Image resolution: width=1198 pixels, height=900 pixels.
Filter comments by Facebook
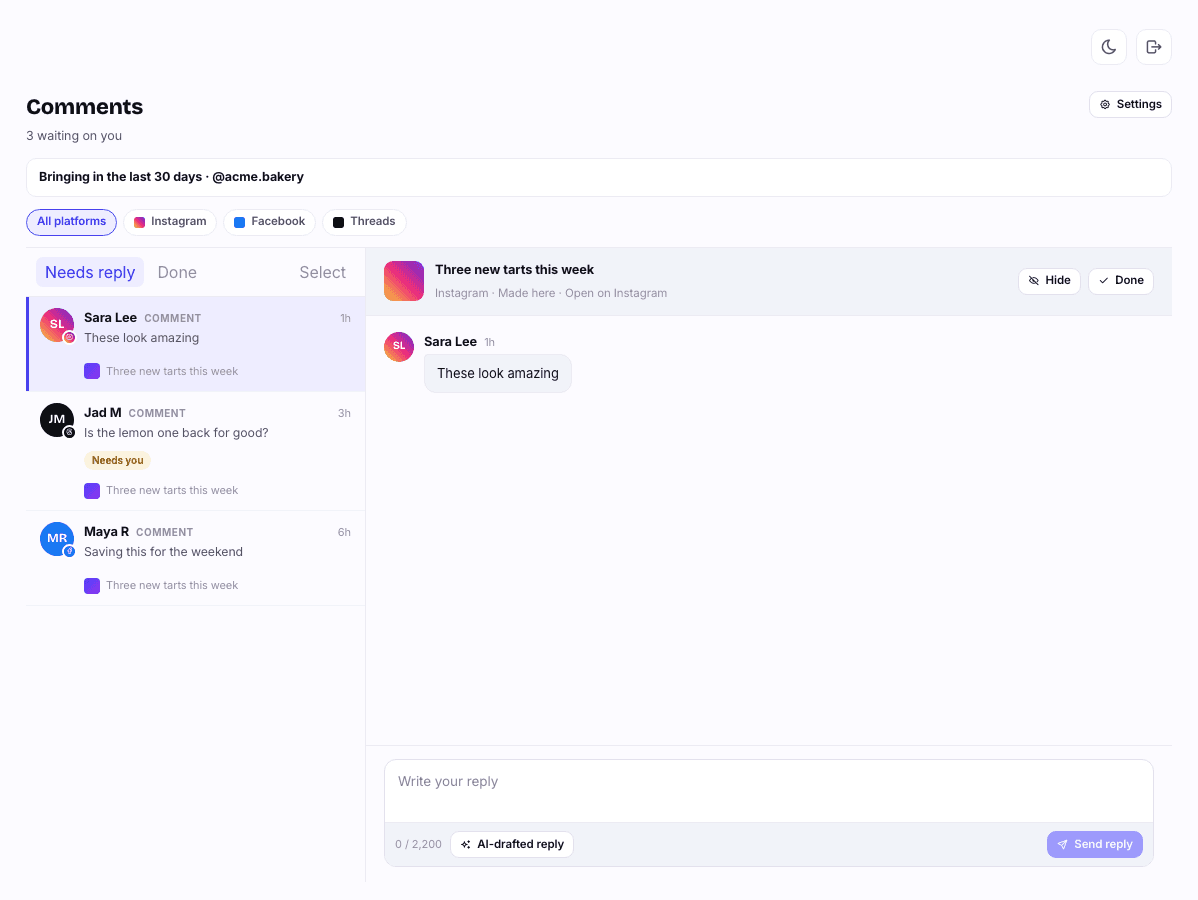[269, 222]
